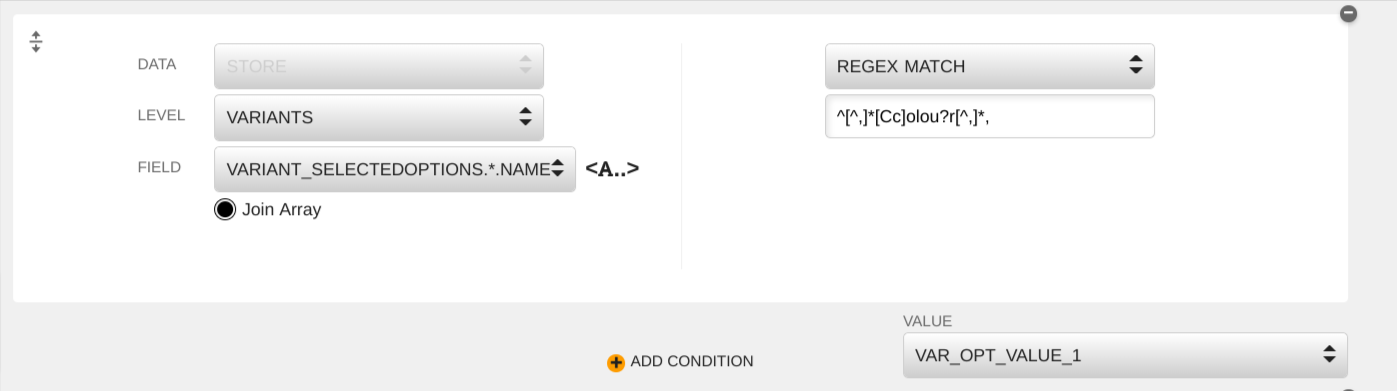The height and width of the screenshot is (391, 1397).
Task: Remove this condition with the minus icon
Action: pos(1348,14)
